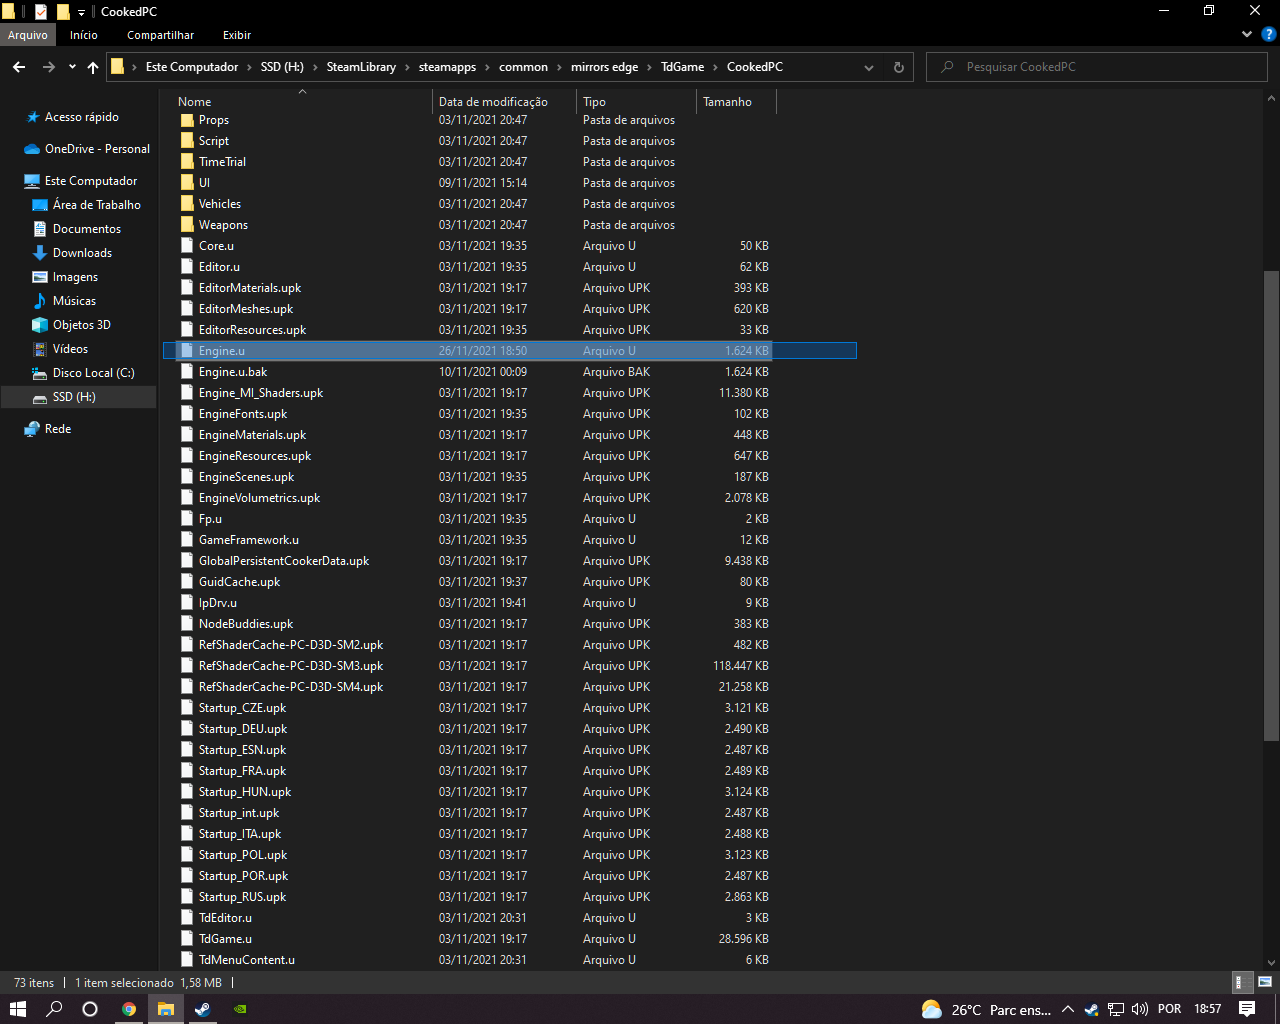The image size is (1280, 1024).
Task: Sort by Data de modificação column
Action: pyautogui.click(x=493, y=102)
